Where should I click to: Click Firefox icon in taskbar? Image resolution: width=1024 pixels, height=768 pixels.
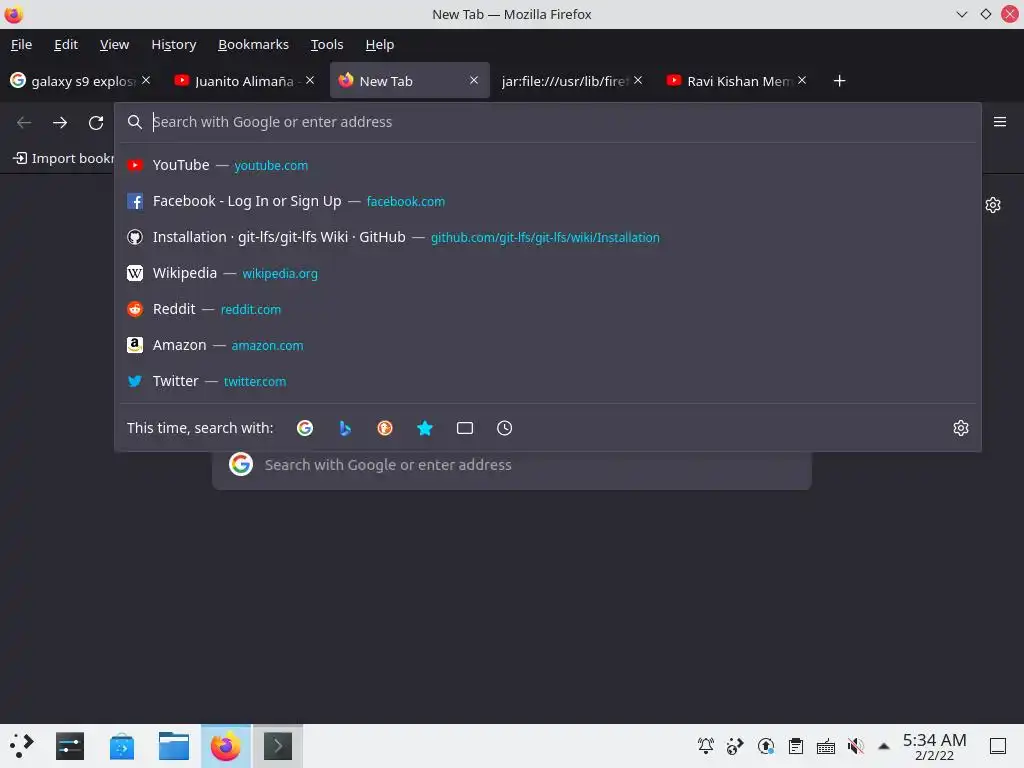click(225, 746)
